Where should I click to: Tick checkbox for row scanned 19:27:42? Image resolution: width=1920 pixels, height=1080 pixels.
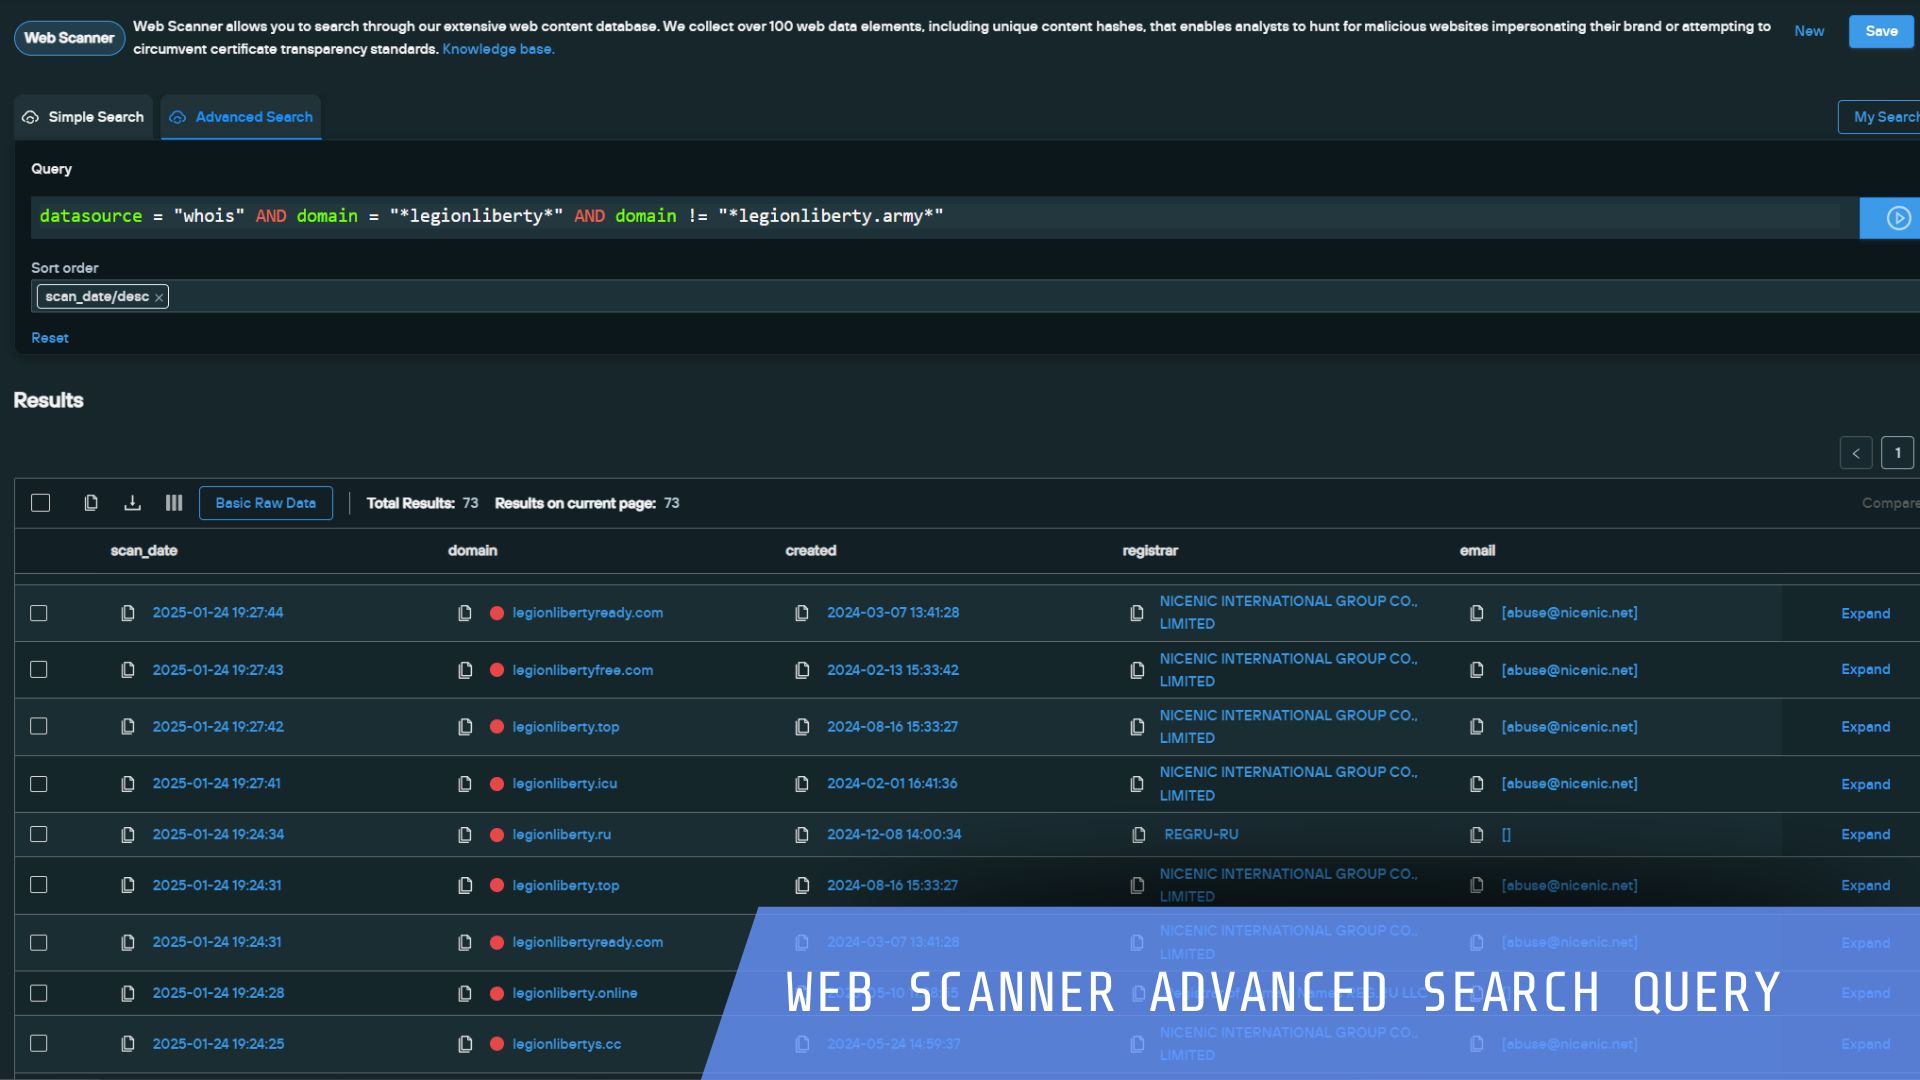coord(39,727)
